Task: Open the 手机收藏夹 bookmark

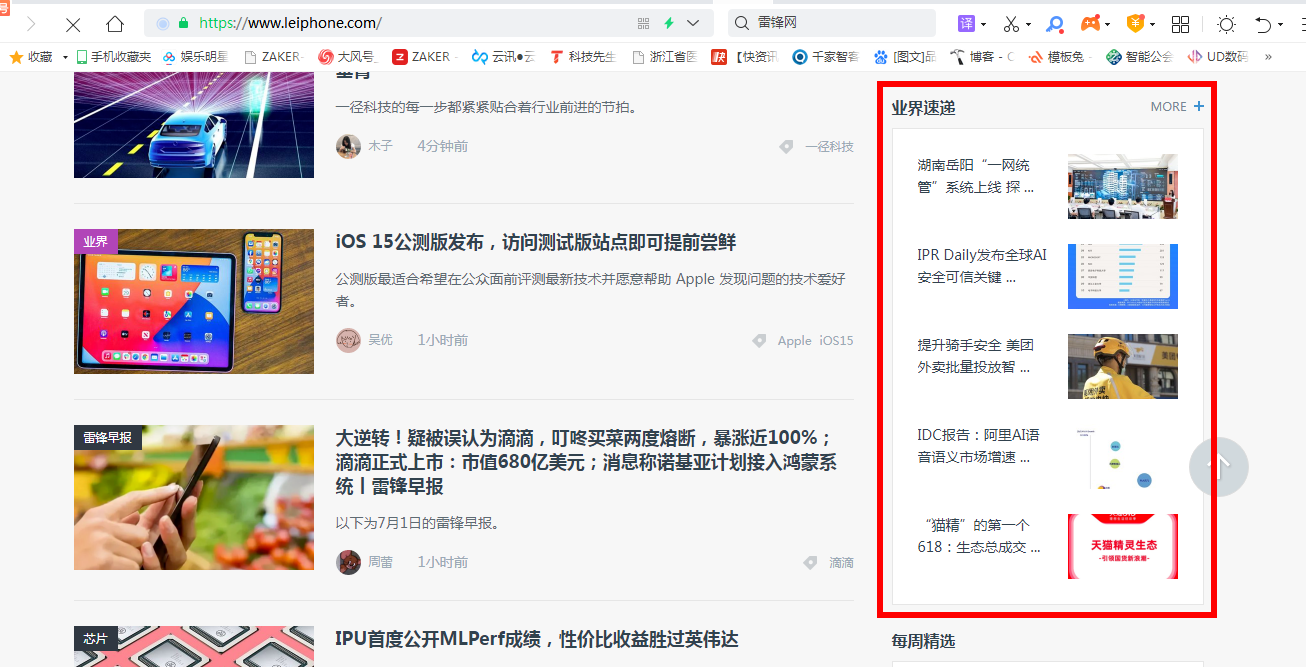Action: (x=114, y=57)
